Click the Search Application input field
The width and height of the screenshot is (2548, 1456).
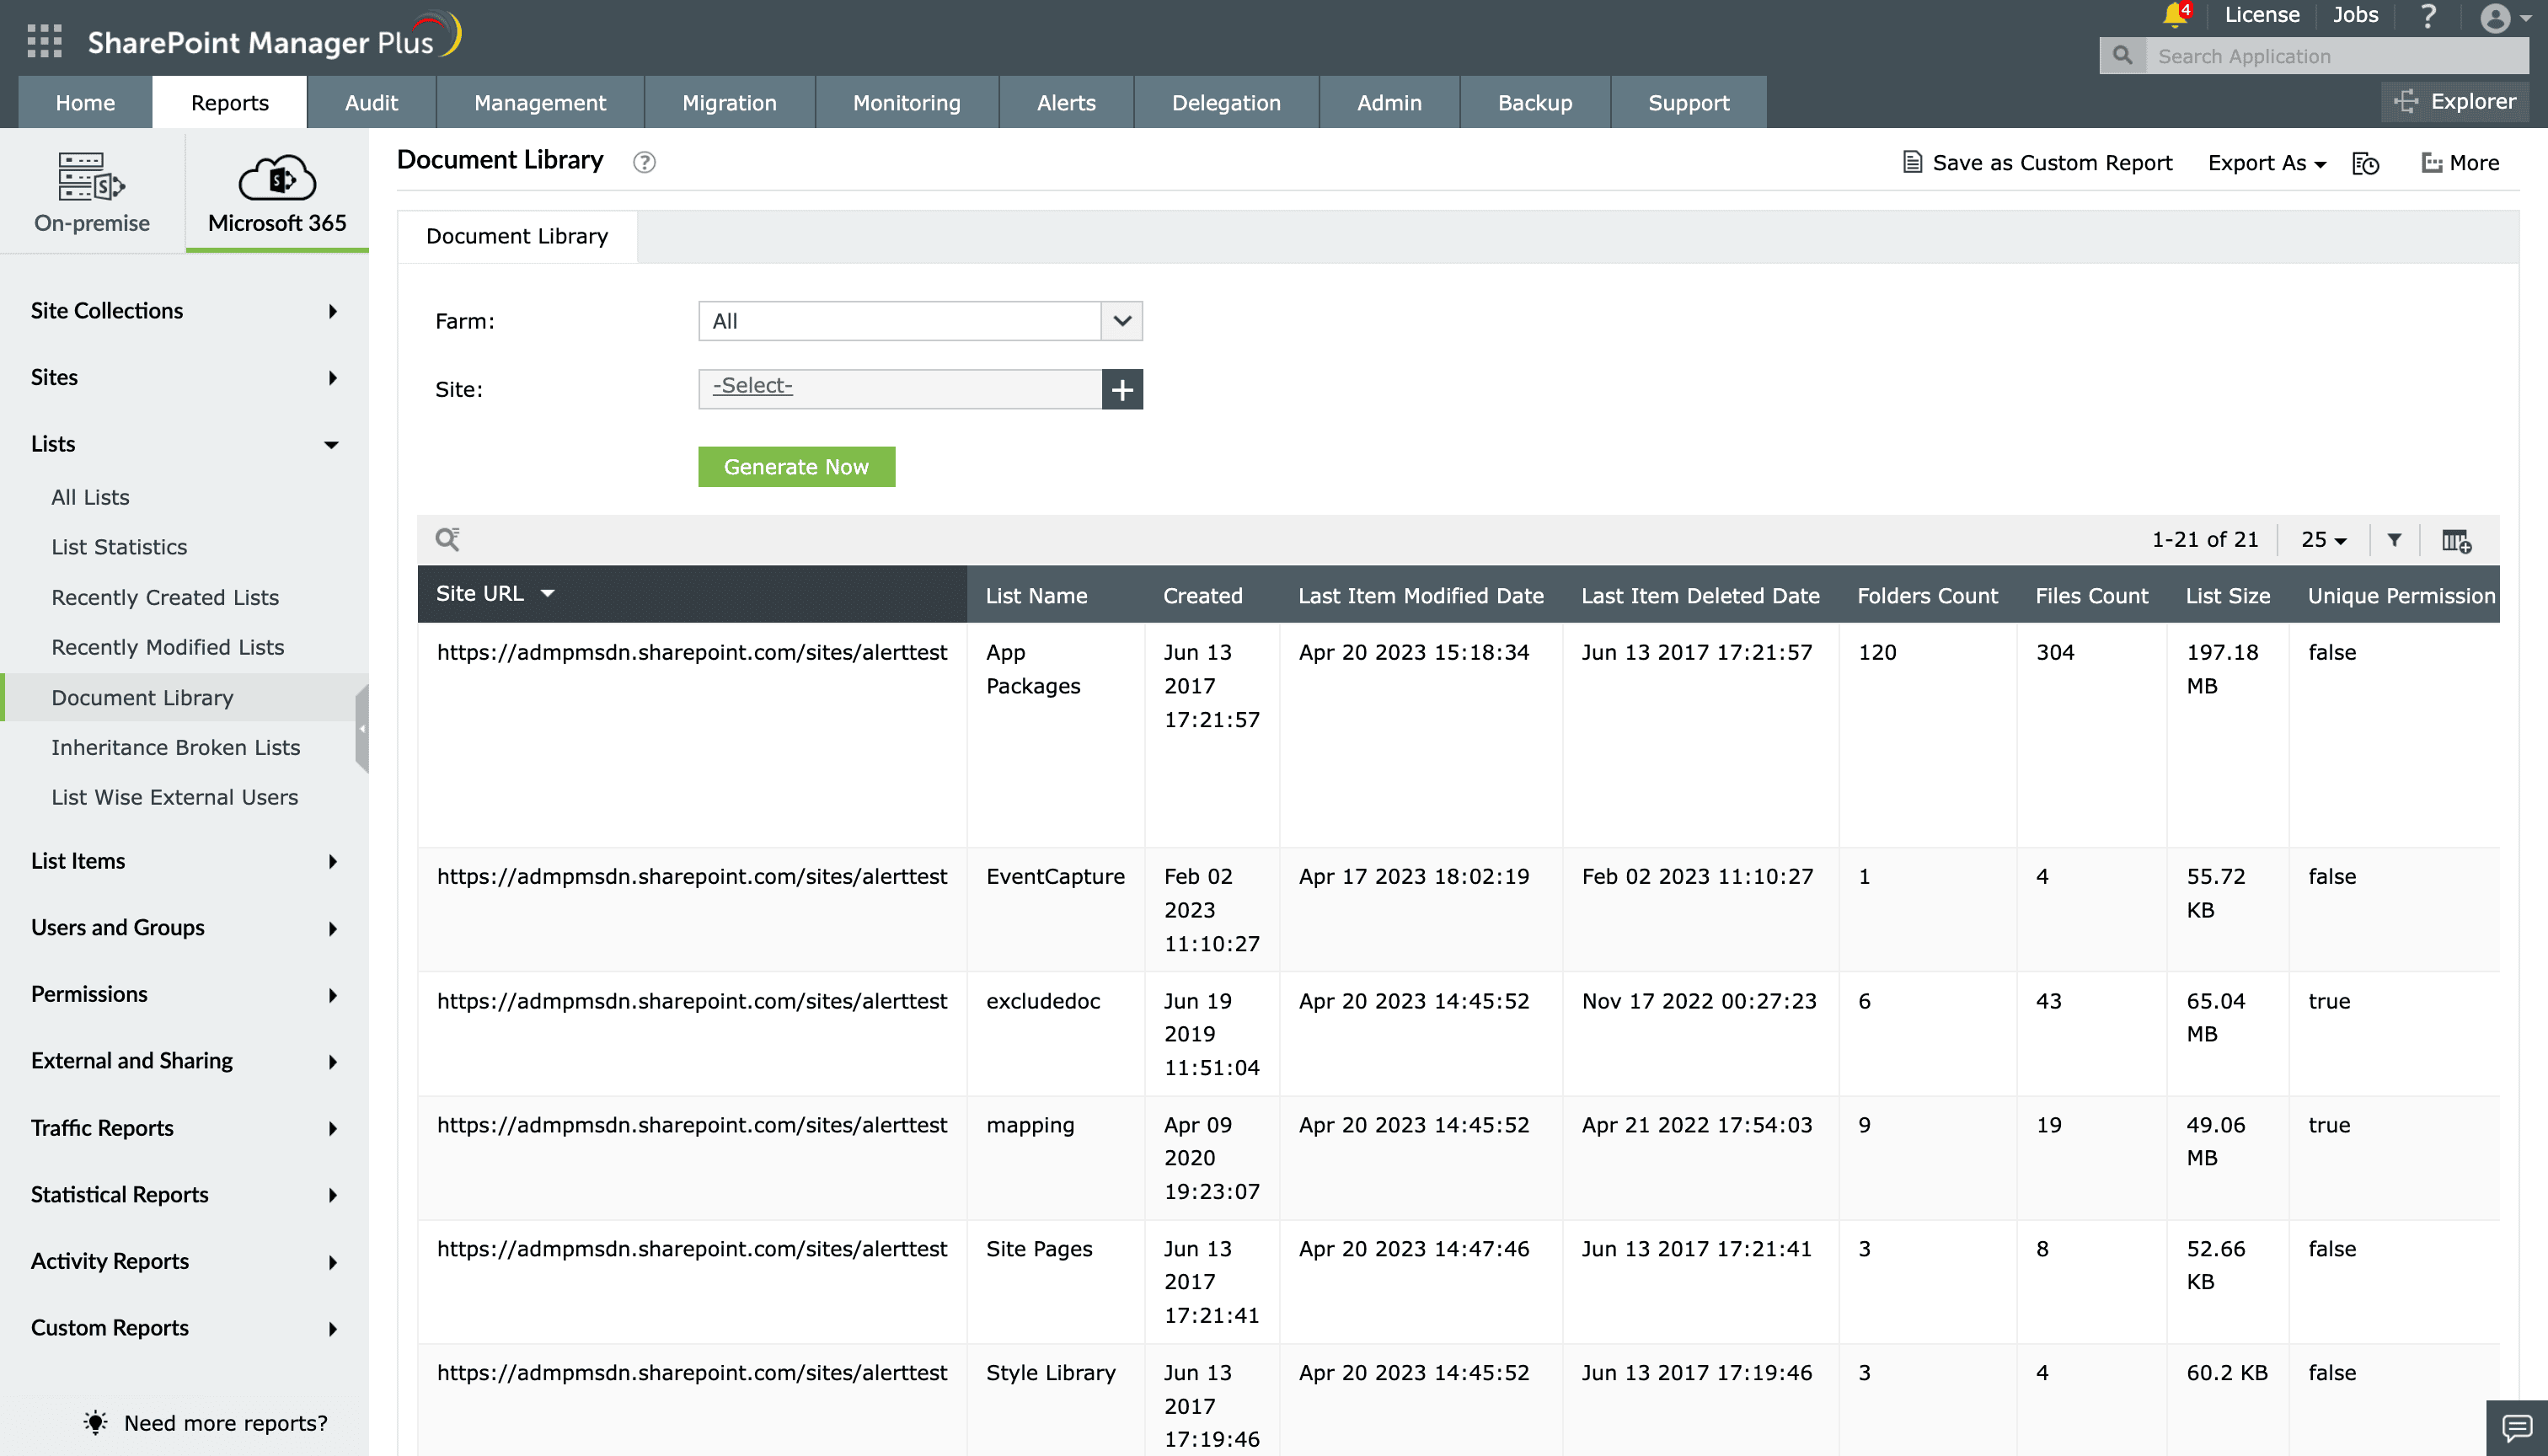click(2337, 56)
